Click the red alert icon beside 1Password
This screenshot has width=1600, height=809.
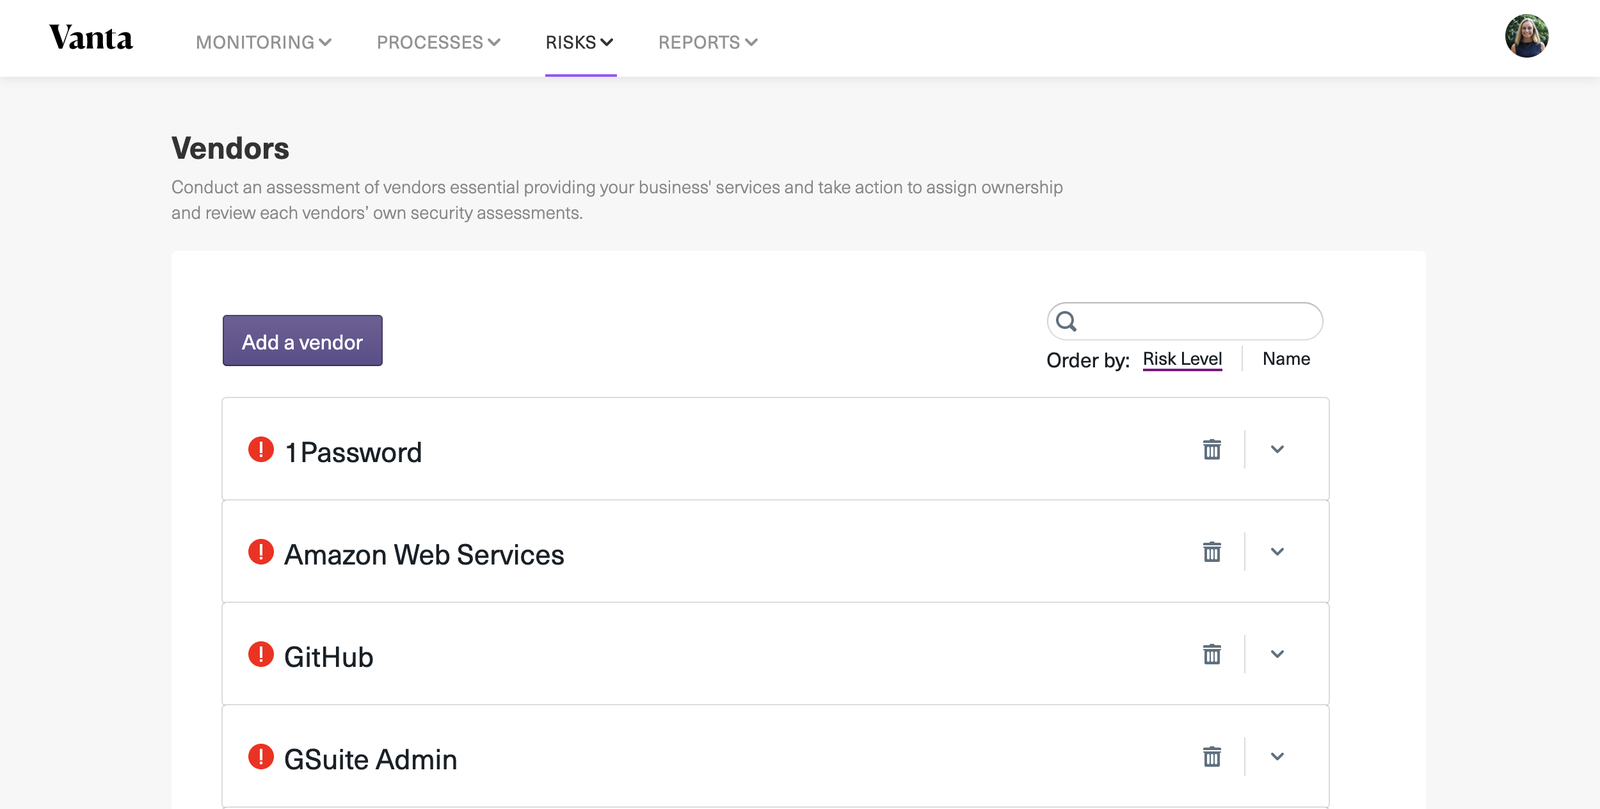tap(261, 449)
